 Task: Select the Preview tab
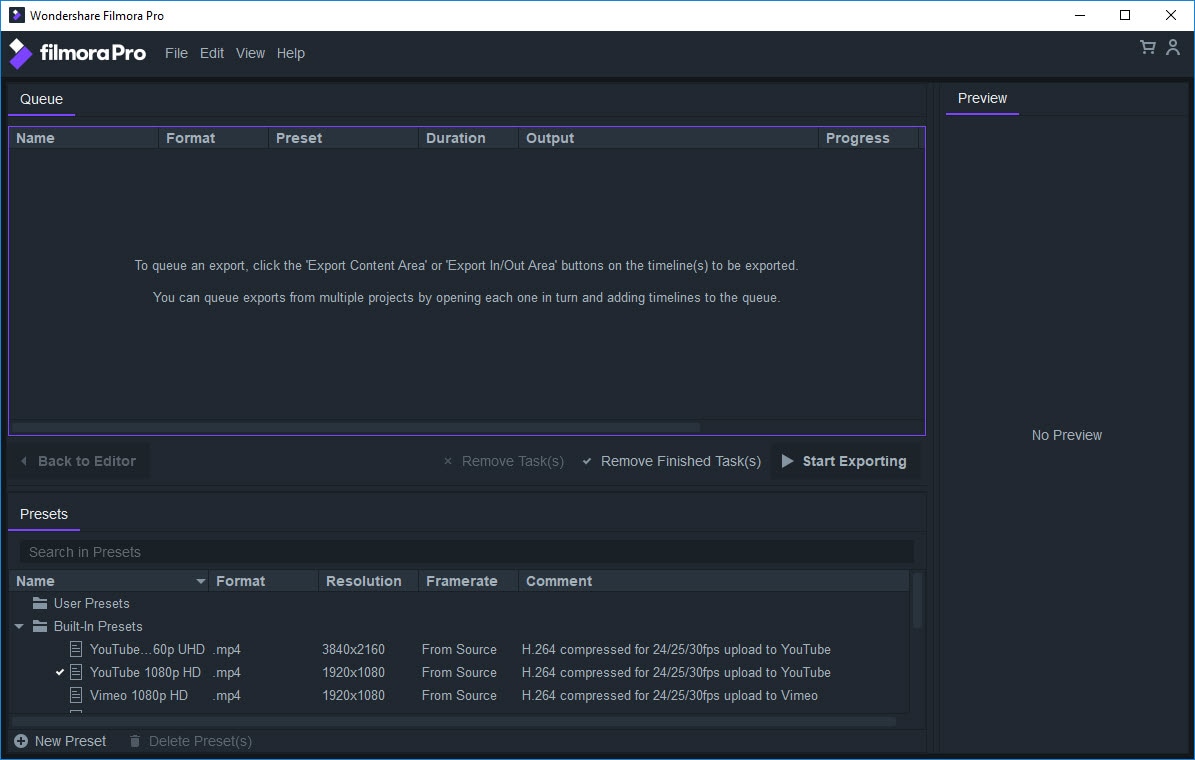(982, 98)
